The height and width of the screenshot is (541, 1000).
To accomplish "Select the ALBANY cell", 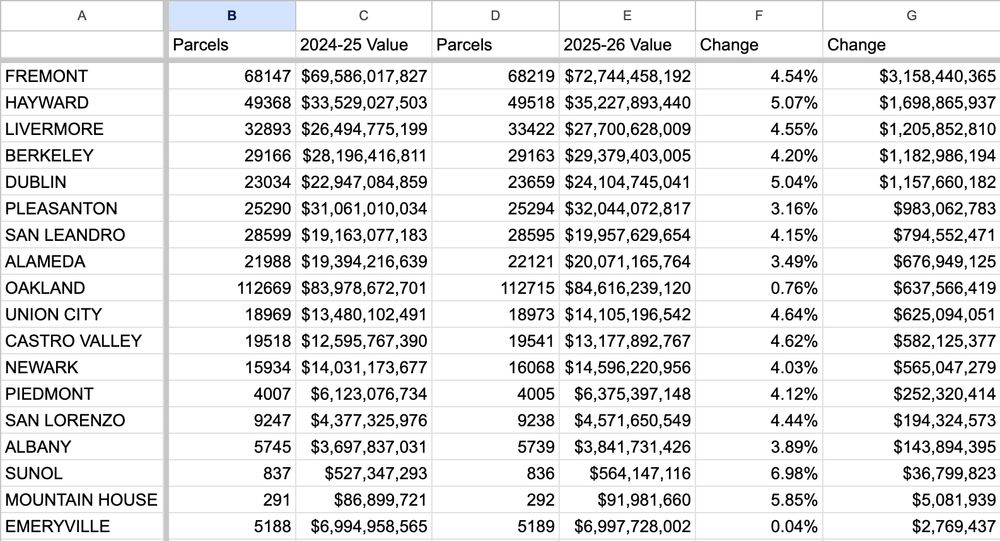I will click(x=82, y=447).
